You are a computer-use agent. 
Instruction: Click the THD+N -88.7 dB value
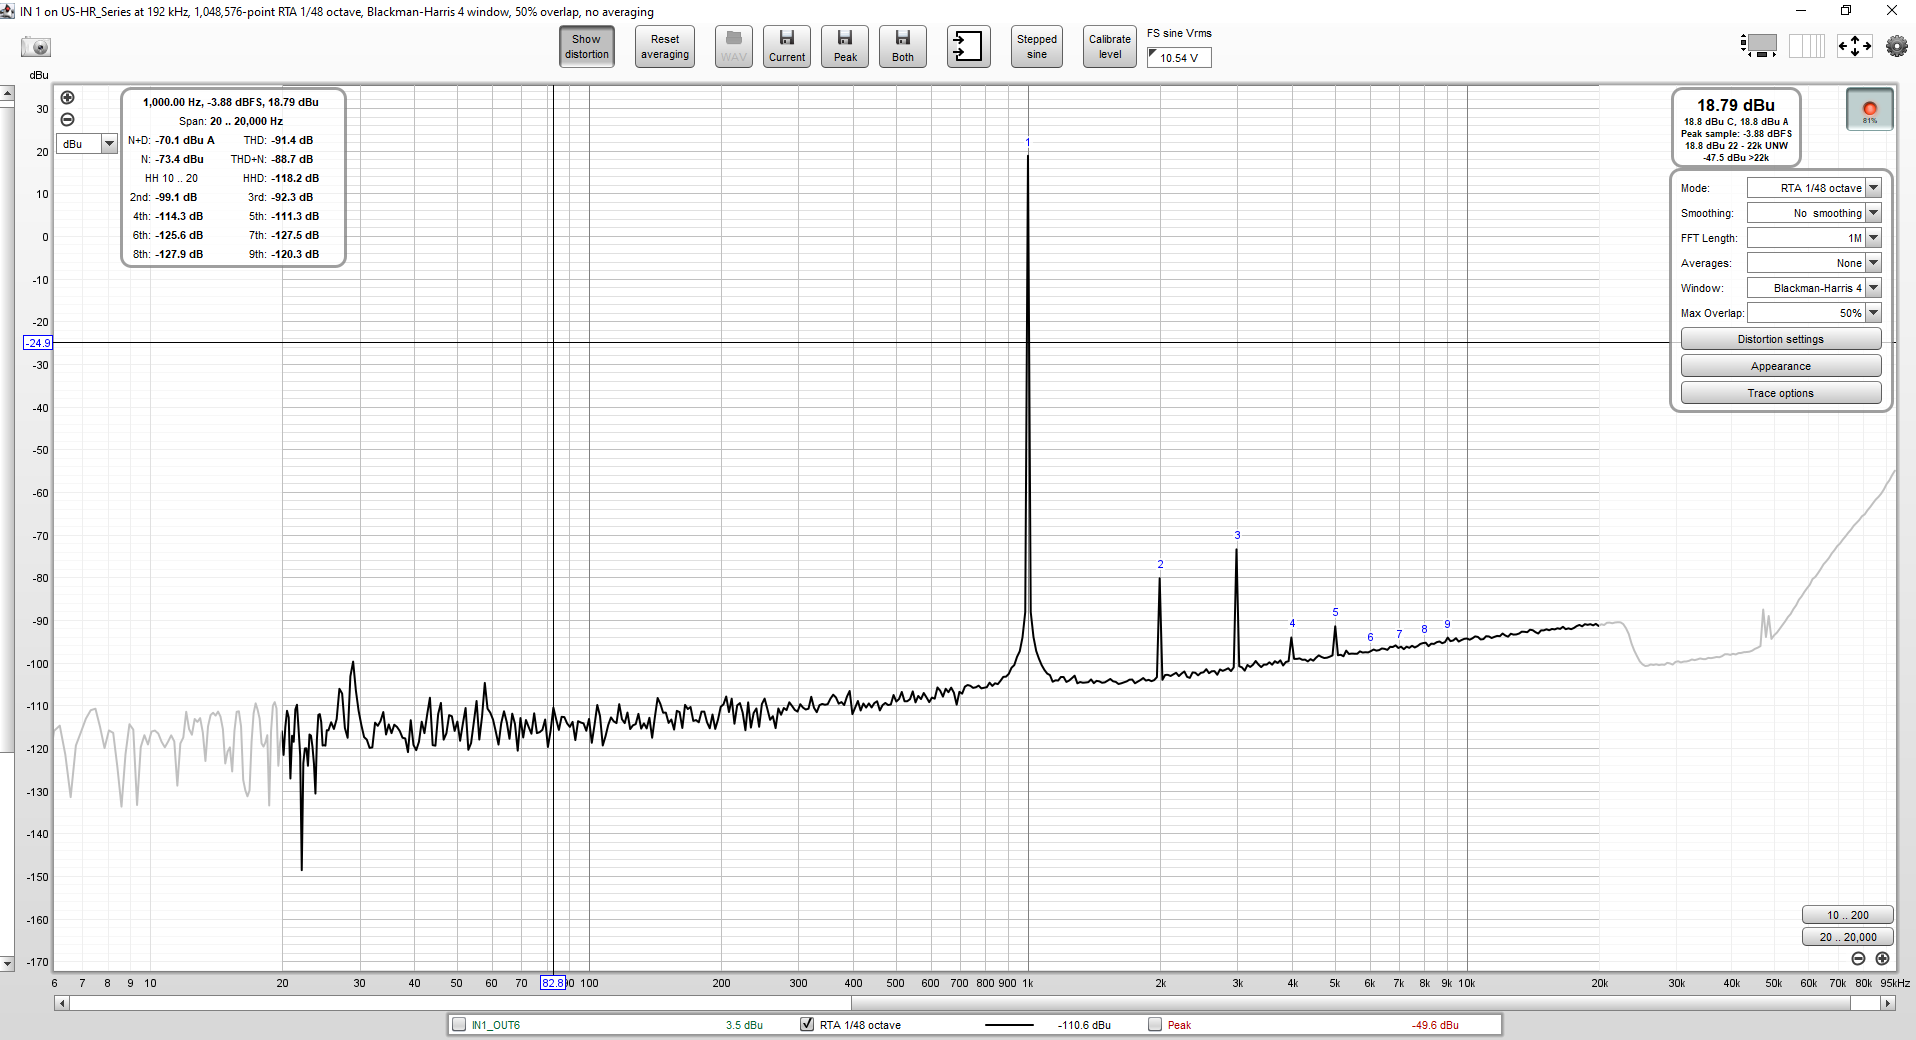(x=292, y=159)
